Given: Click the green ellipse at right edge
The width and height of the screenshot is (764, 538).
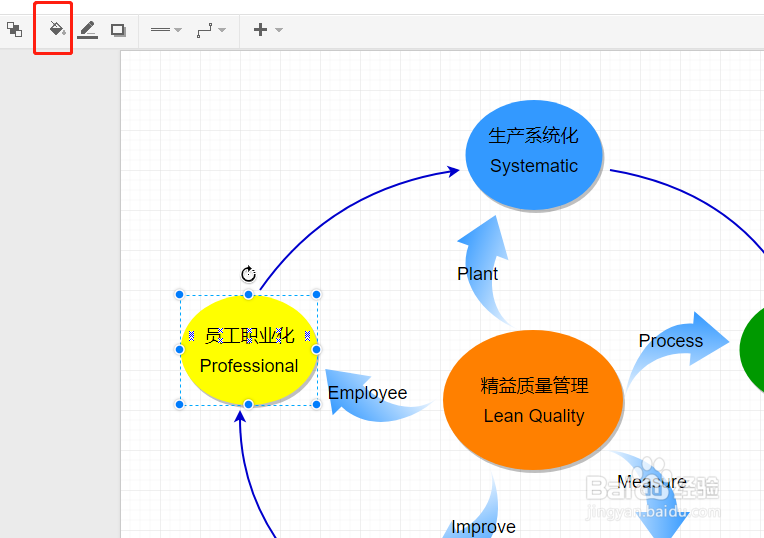Looking at the screenshot, I should 752,349.
